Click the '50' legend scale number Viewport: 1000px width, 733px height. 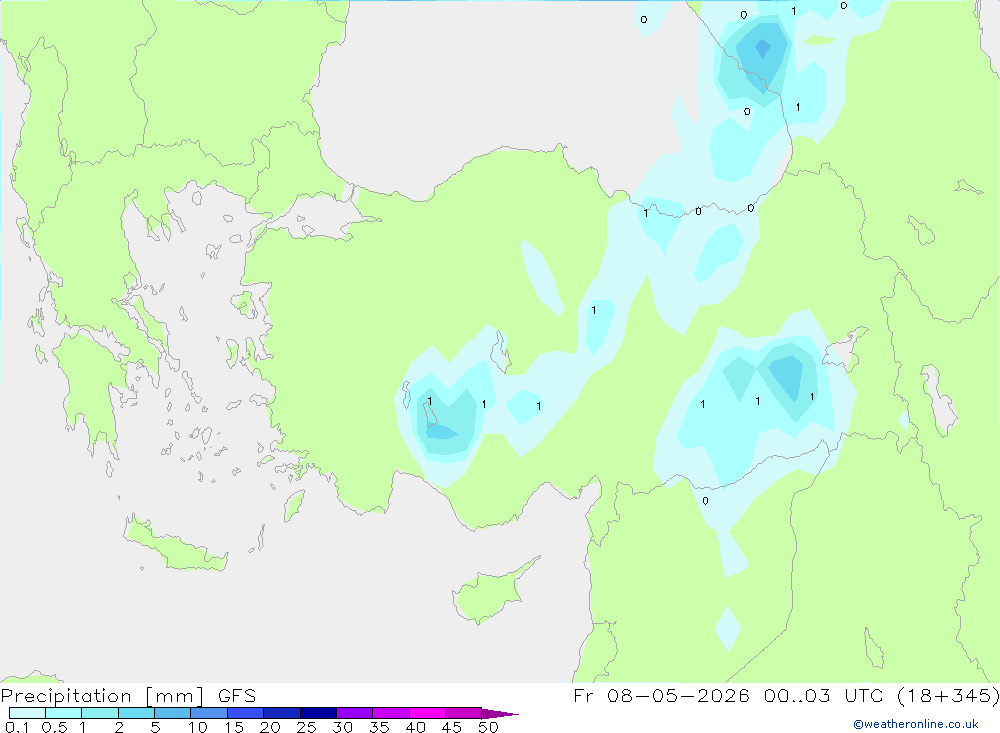click(x=488, y=727)
